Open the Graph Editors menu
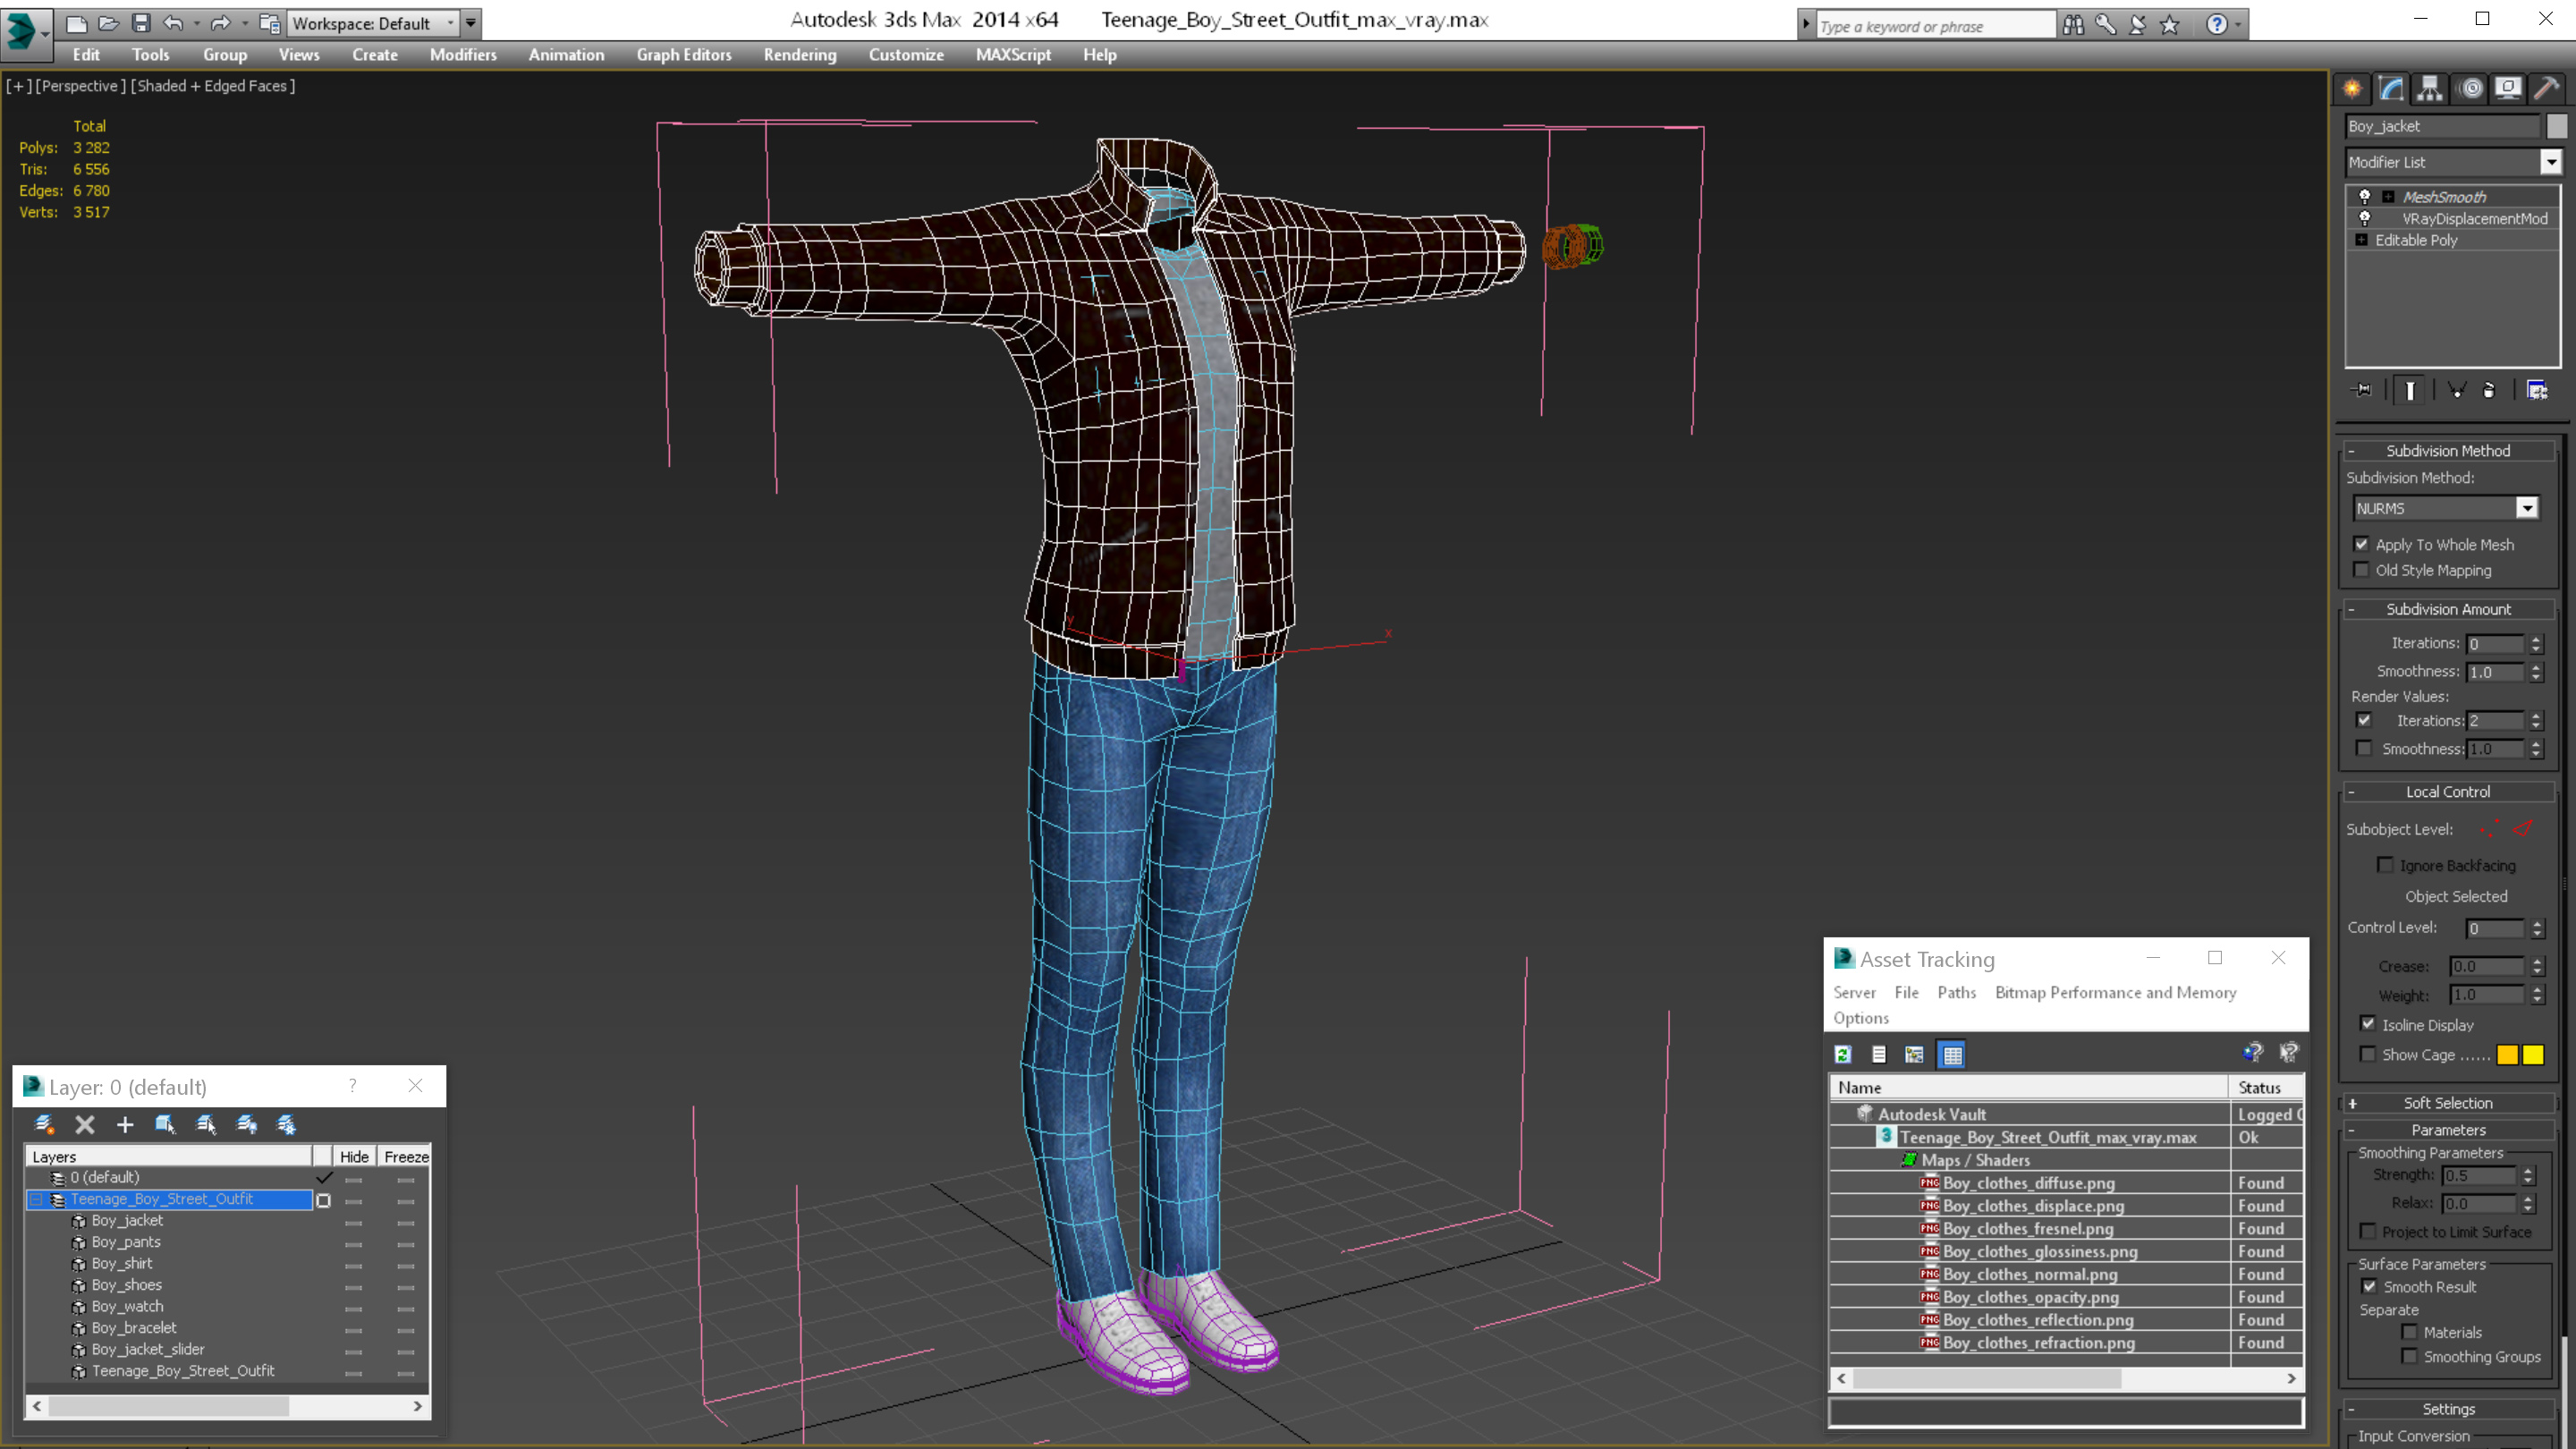The image size is (2576, 1449). tap(684, 55)
